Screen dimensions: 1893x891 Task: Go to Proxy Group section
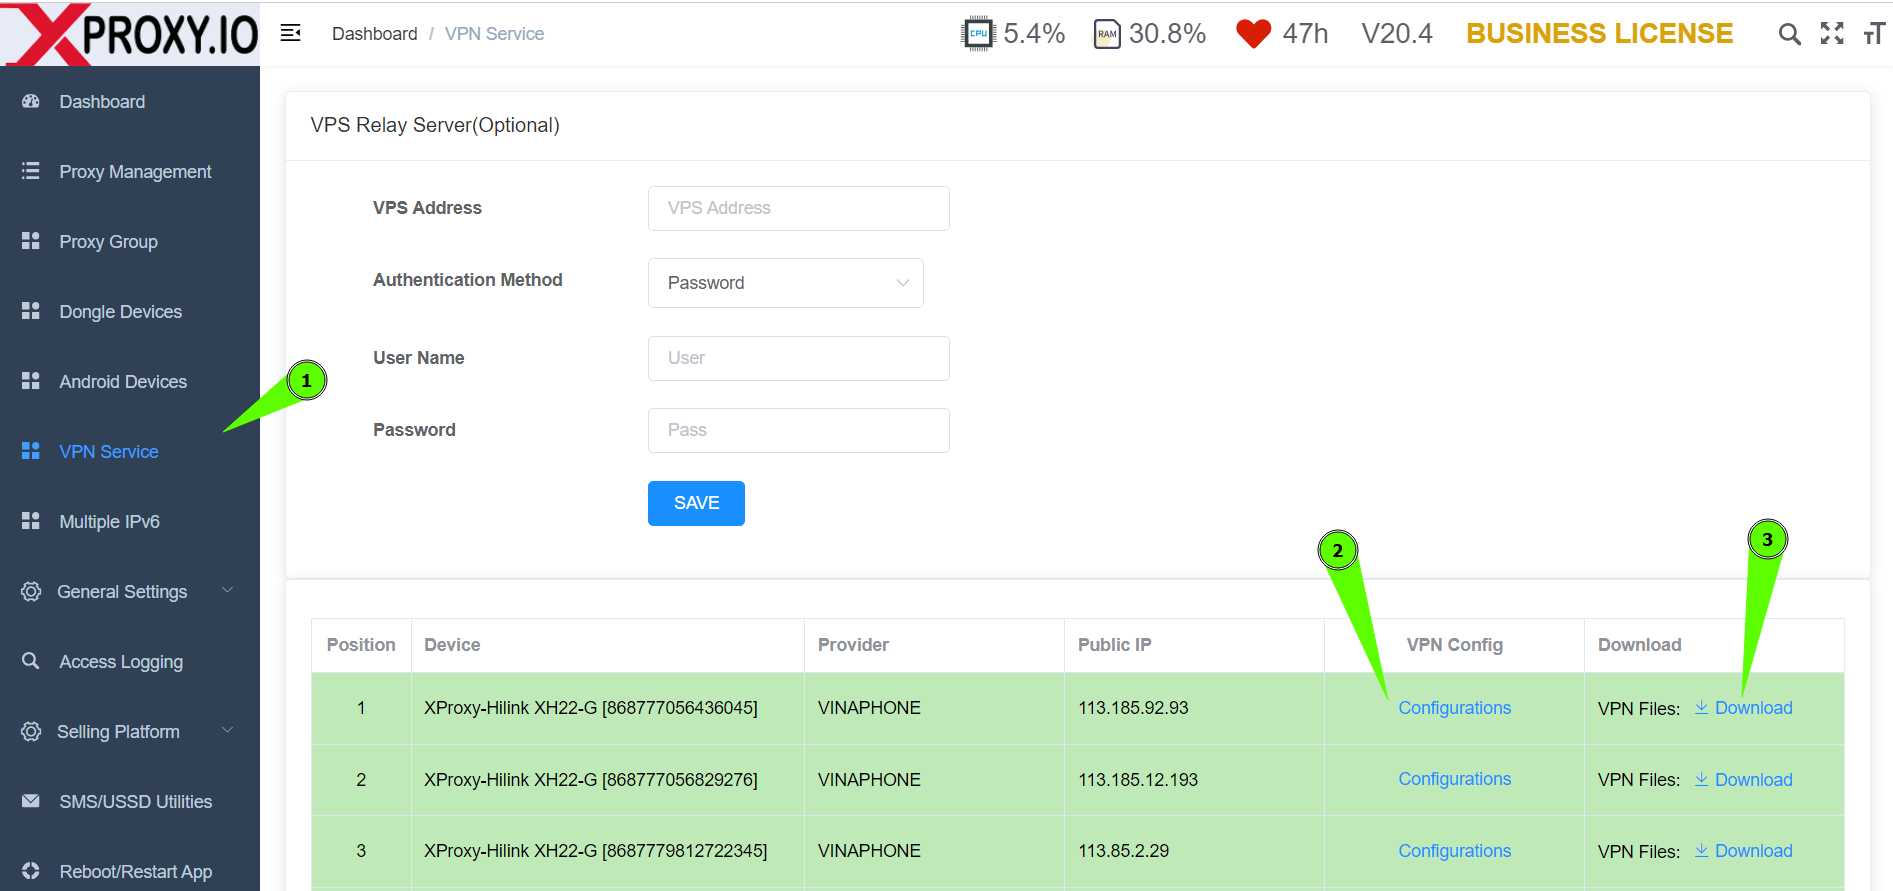tap(108, 241)
